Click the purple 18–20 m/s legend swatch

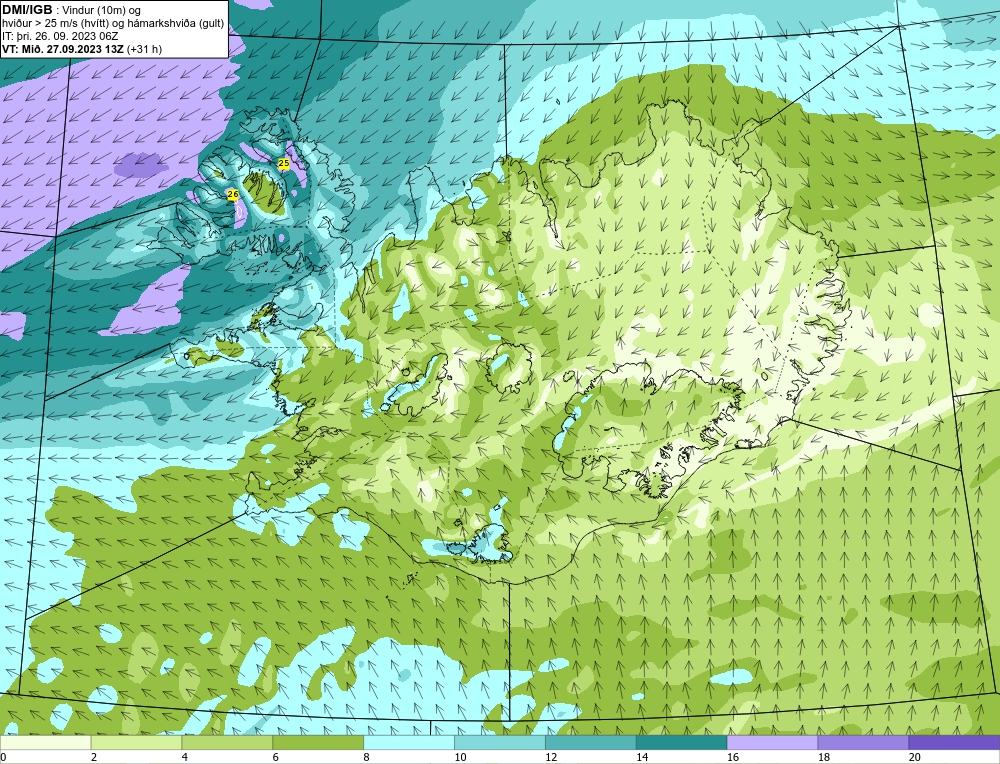(x=863, y=742)
